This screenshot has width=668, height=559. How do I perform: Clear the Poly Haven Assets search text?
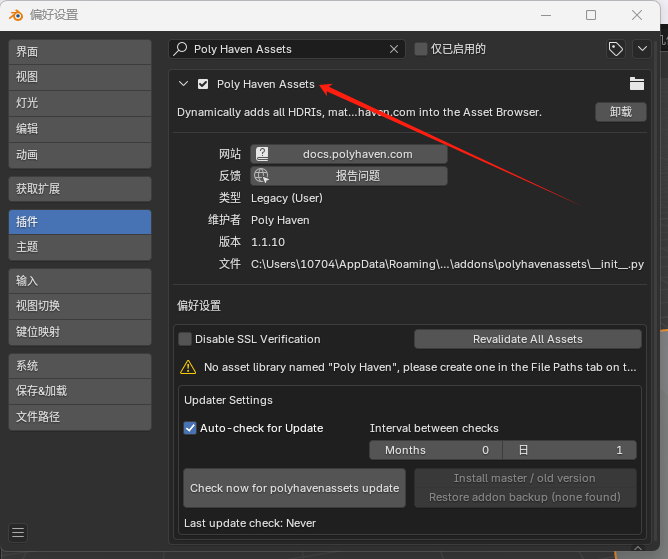tap(394, 49)
